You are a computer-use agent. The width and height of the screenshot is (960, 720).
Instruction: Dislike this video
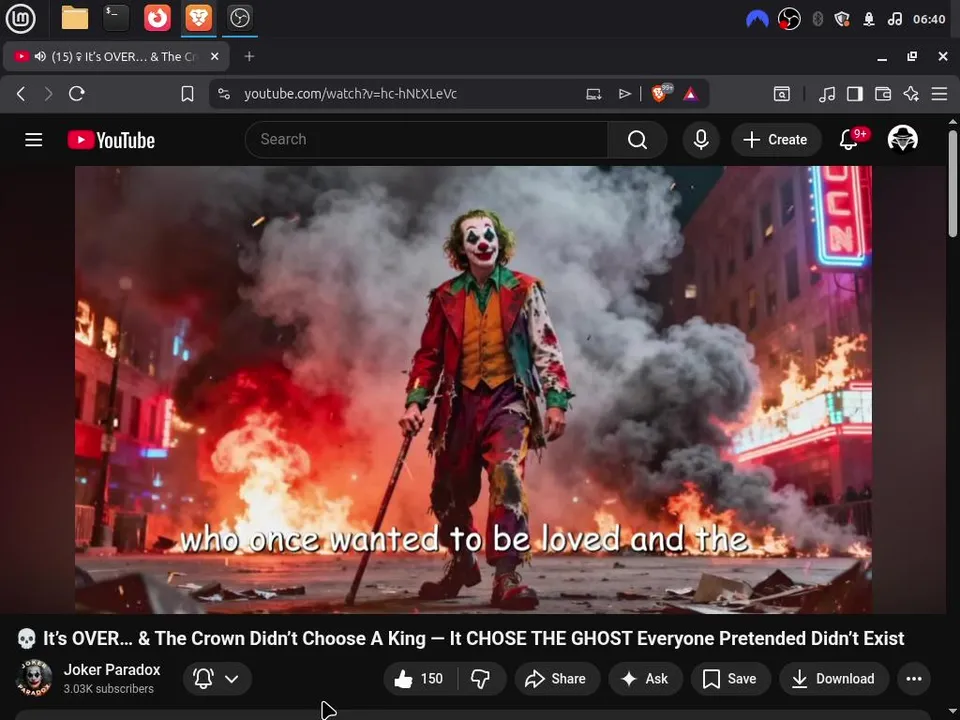click(x=481, y=678)
